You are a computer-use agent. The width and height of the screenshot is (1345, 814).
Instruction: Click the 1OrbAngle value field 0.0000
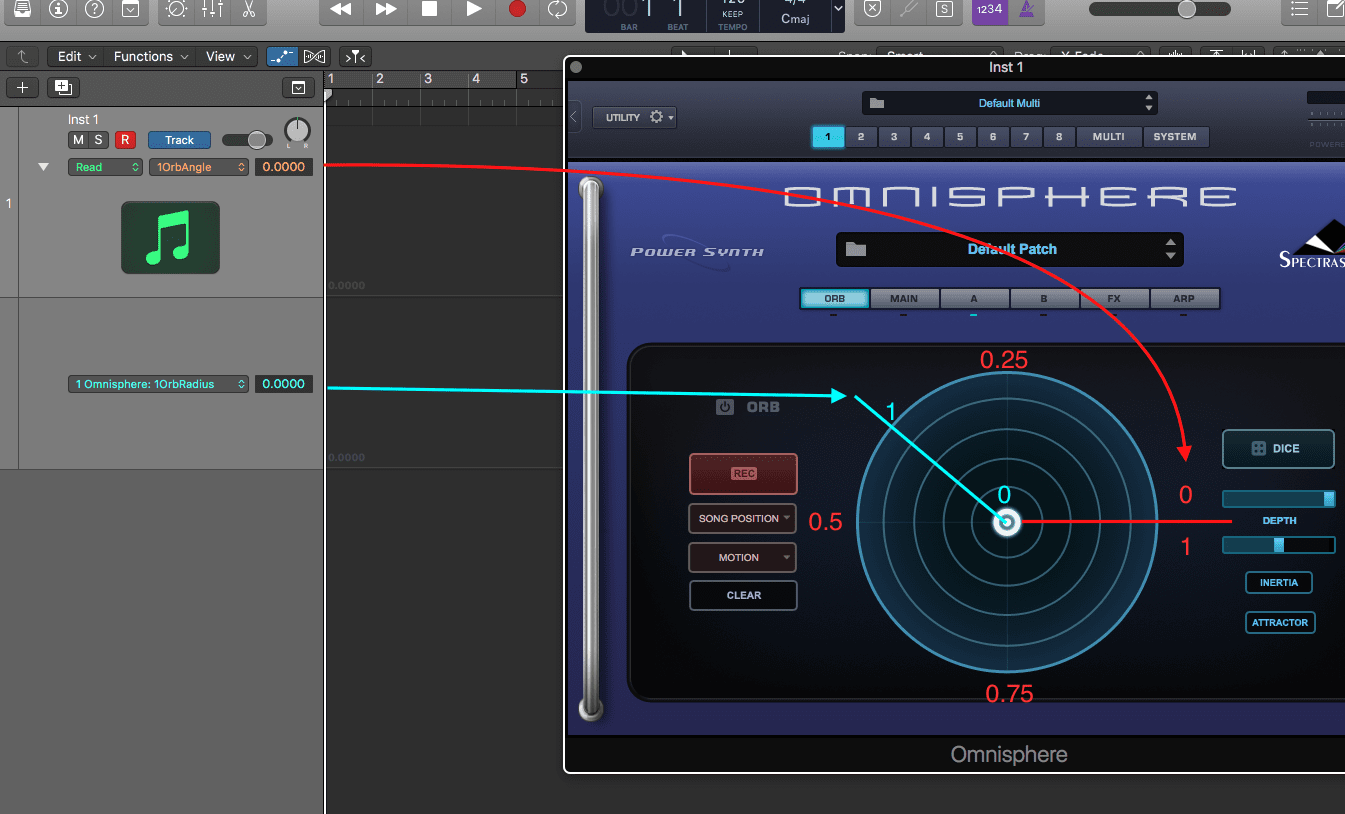[284, 167]
